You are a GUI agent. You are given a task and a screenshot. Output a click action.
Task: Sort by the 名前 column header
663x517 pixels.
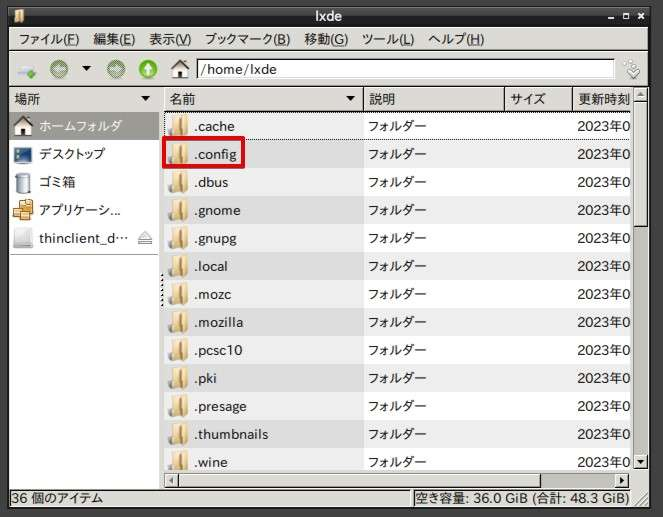point(263,99)
